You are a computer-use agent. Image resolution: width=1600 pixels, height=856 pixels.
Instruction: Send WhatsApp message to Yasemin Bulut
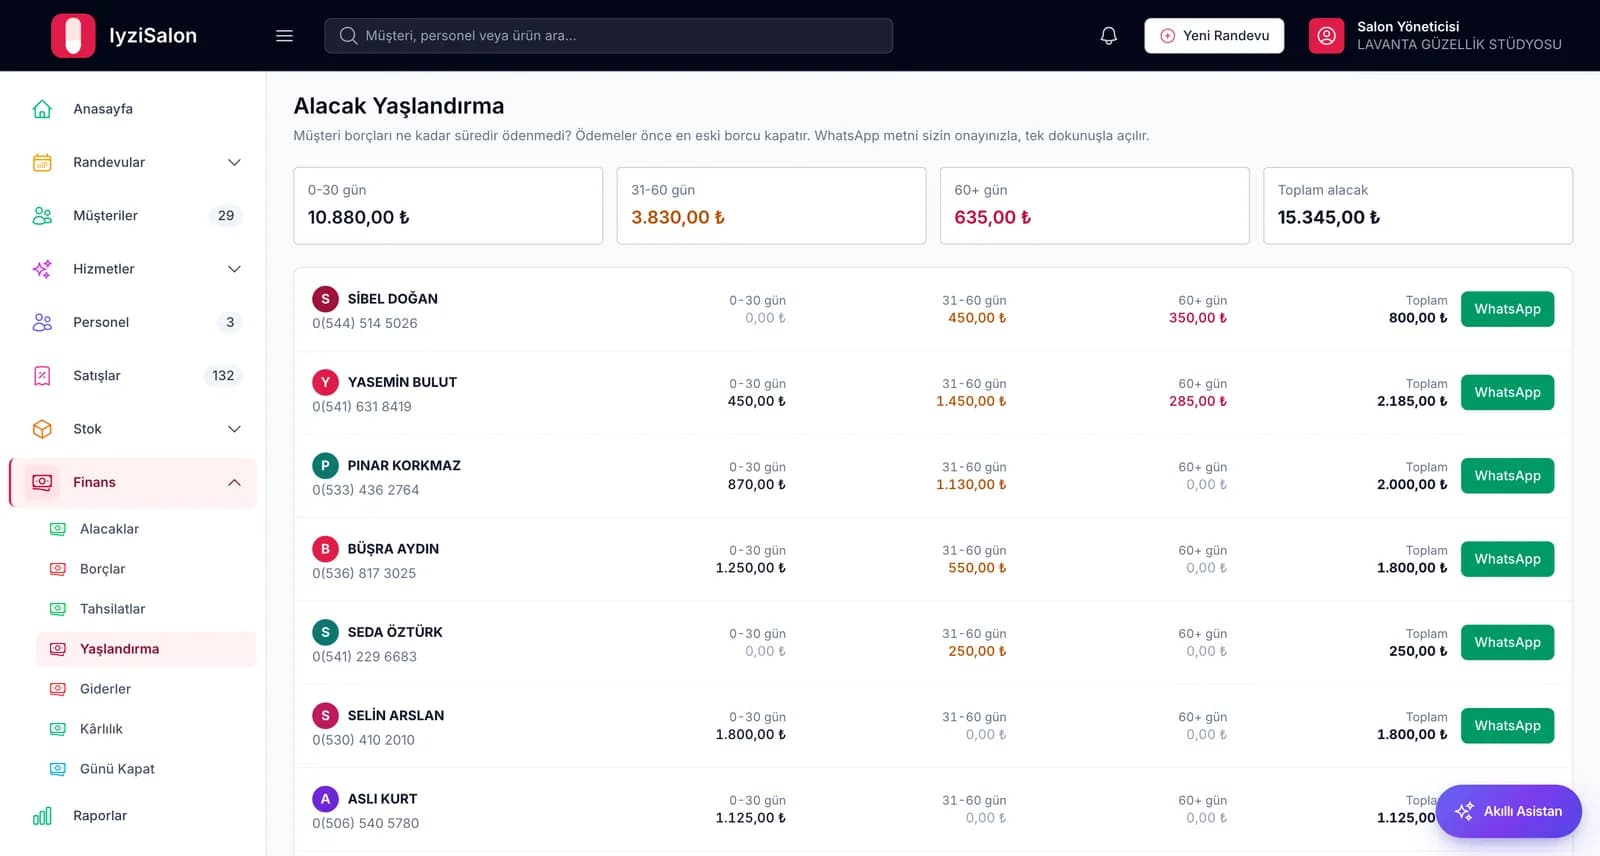click(x=1507, y=392)
